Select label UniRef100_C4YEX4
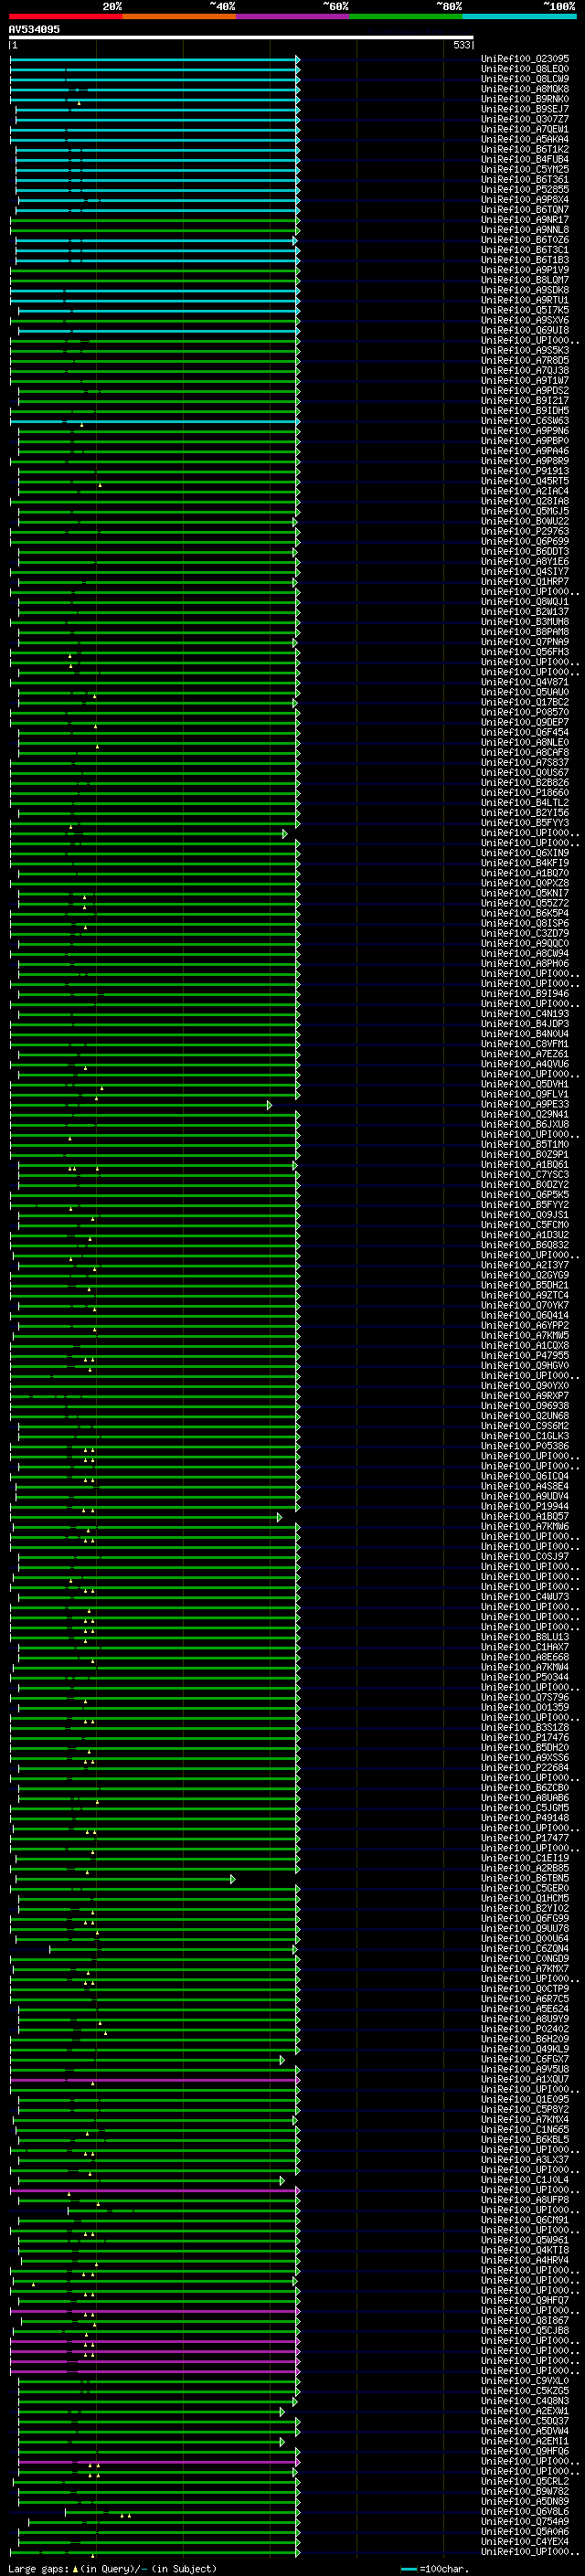The width and height of the screenshot is (585, 2576). coord(525,2541)
